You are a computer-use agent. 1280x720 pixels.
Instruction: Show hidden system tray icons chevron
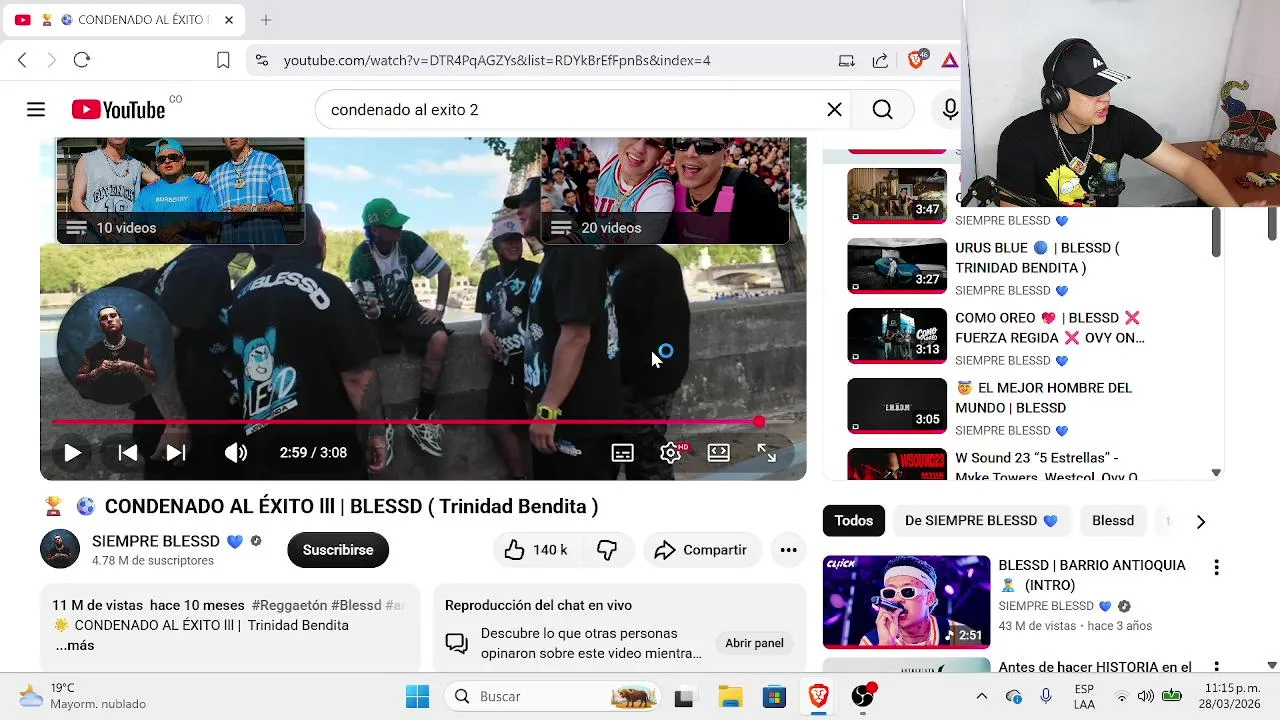[981, 696]
